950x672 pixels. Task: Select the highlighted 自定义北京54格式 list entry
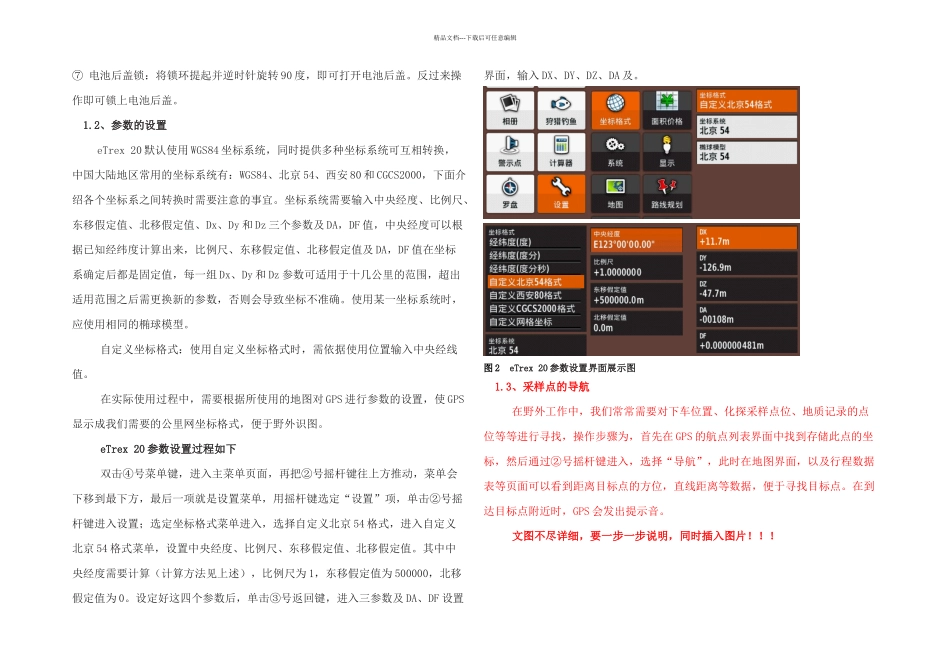pos(536,282)
